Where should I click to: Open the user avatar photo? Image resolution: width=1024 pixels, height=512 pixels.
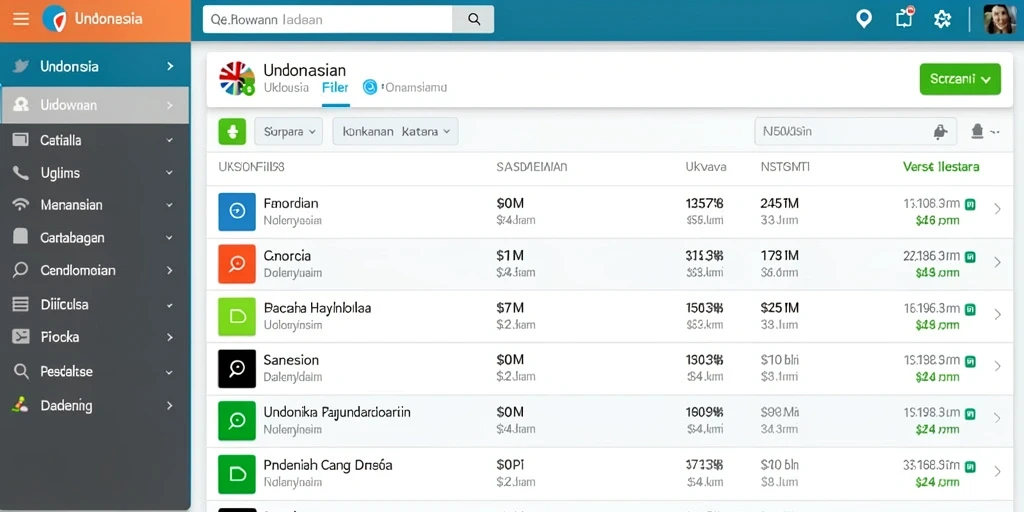click(x=1000, y=19)
